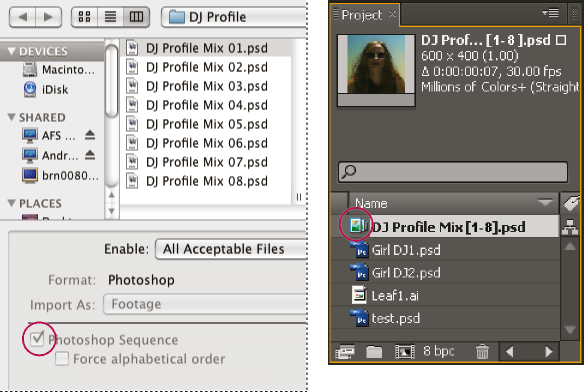Viewport: 584px width, 392px height.
Task: Click the sidebar scroll up arrow
Action: coord(111,195)
